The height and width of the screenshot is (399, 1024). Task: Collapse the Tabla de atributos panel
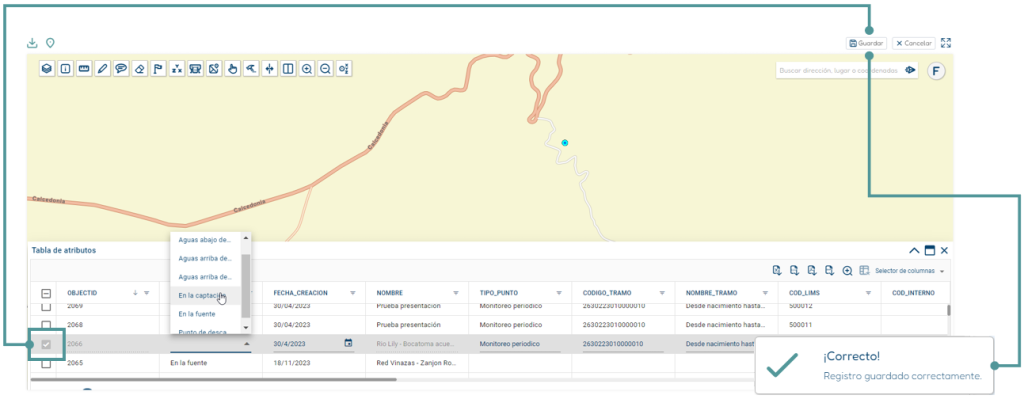tap(914, 250)
